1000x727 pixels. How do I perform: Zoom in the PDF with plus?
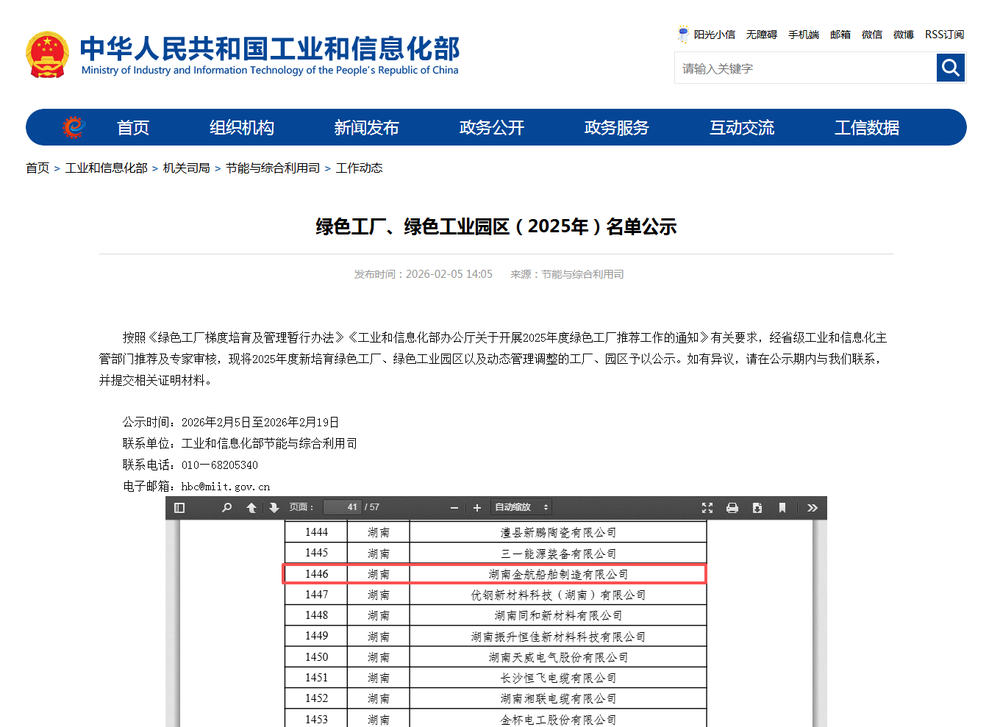point(476,508)
